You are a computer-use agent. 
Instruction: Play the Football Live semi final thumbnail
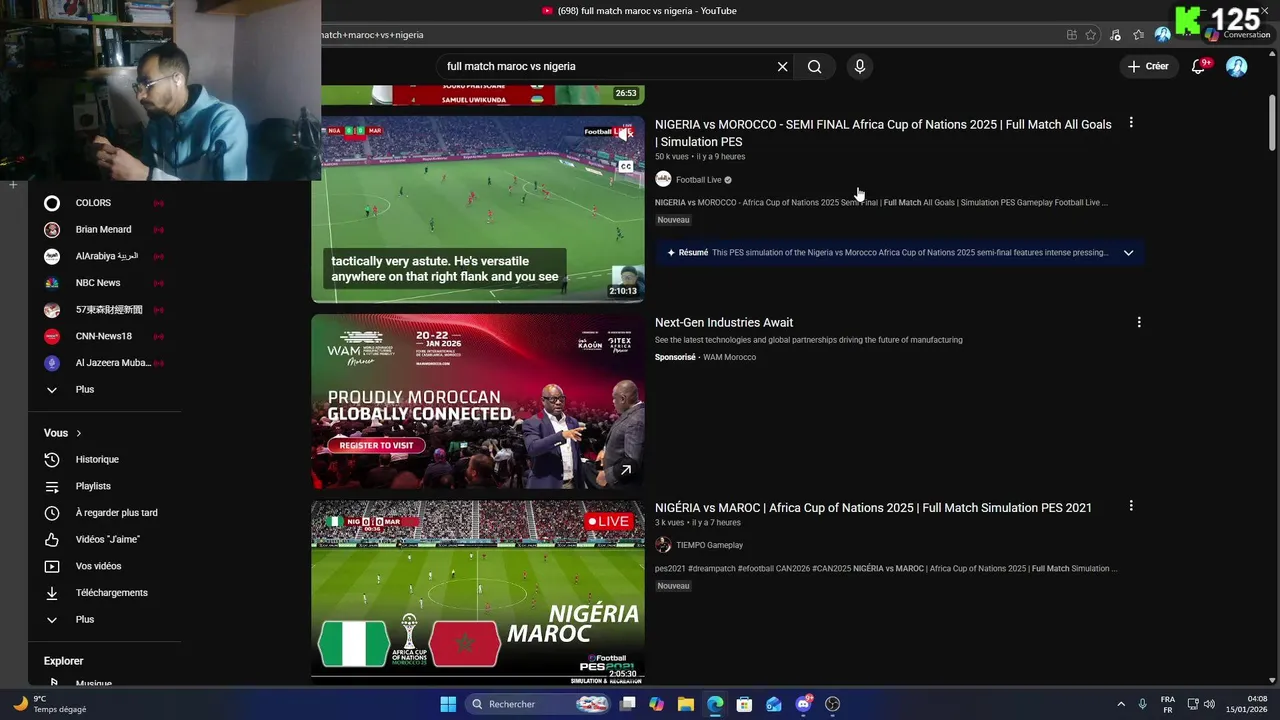tap(478, 209)
